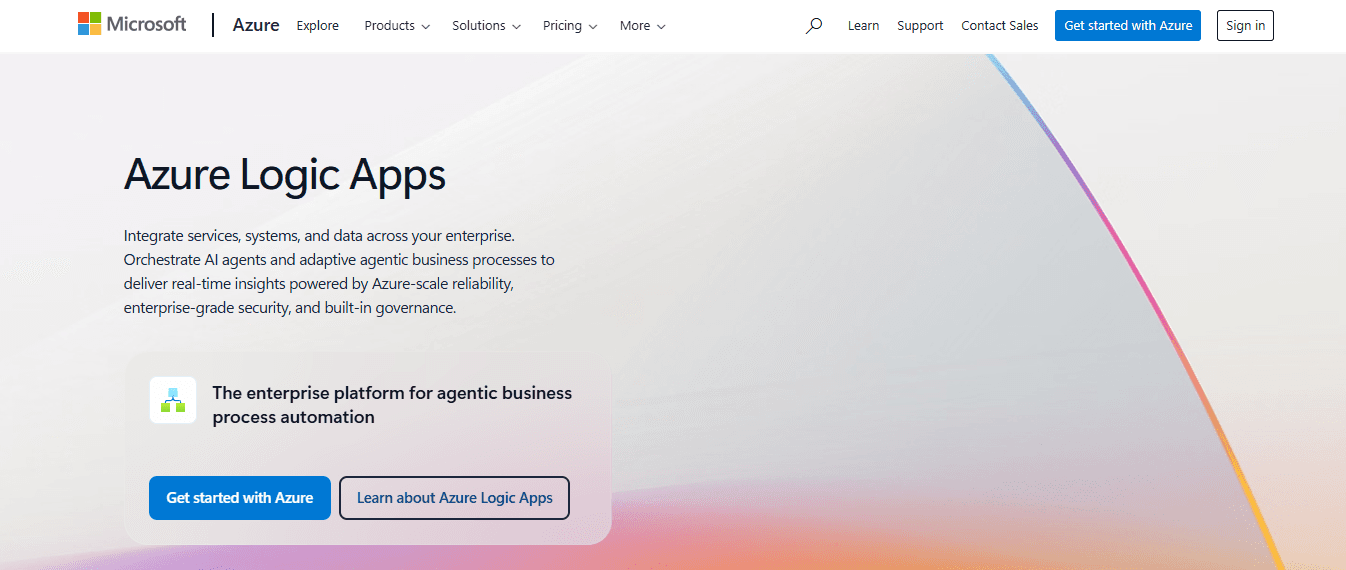Viewport: 1346px width, 570px height.
Task: Click the Logic Apps workflow icon
Action: tap(173, 400)
